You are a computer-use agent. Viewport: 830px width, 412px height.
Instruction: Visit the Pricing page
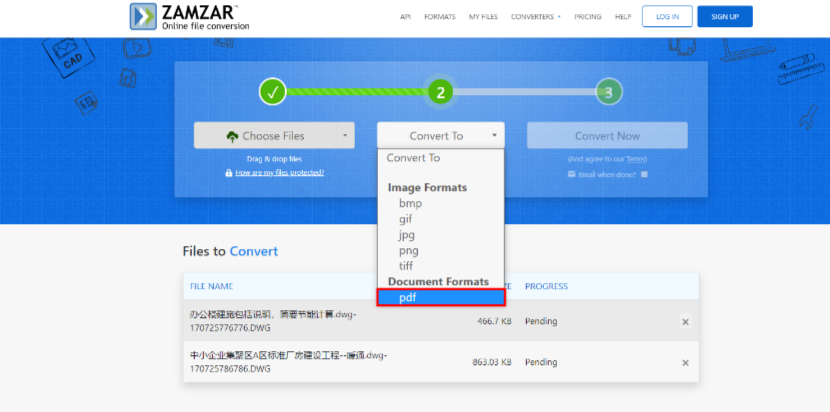coord(588,17)
